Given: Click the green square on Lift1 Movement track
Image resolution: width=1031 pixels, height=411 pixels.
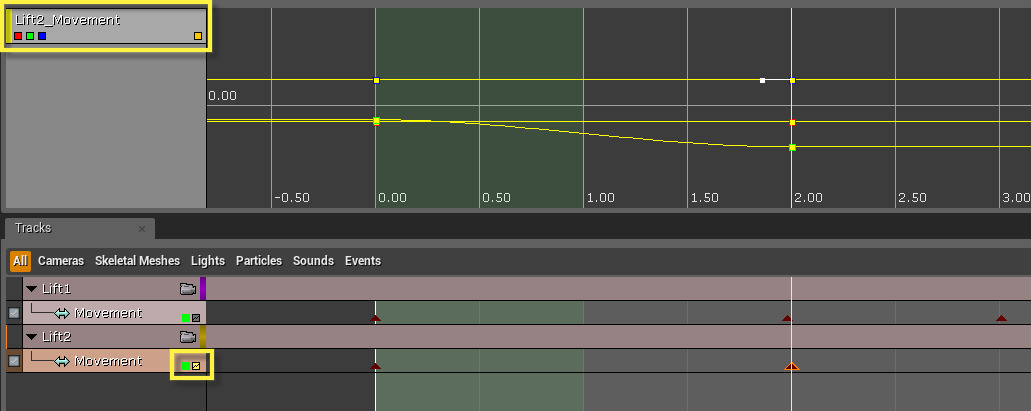Looking at the screenshot, I should tap(186, 318).
